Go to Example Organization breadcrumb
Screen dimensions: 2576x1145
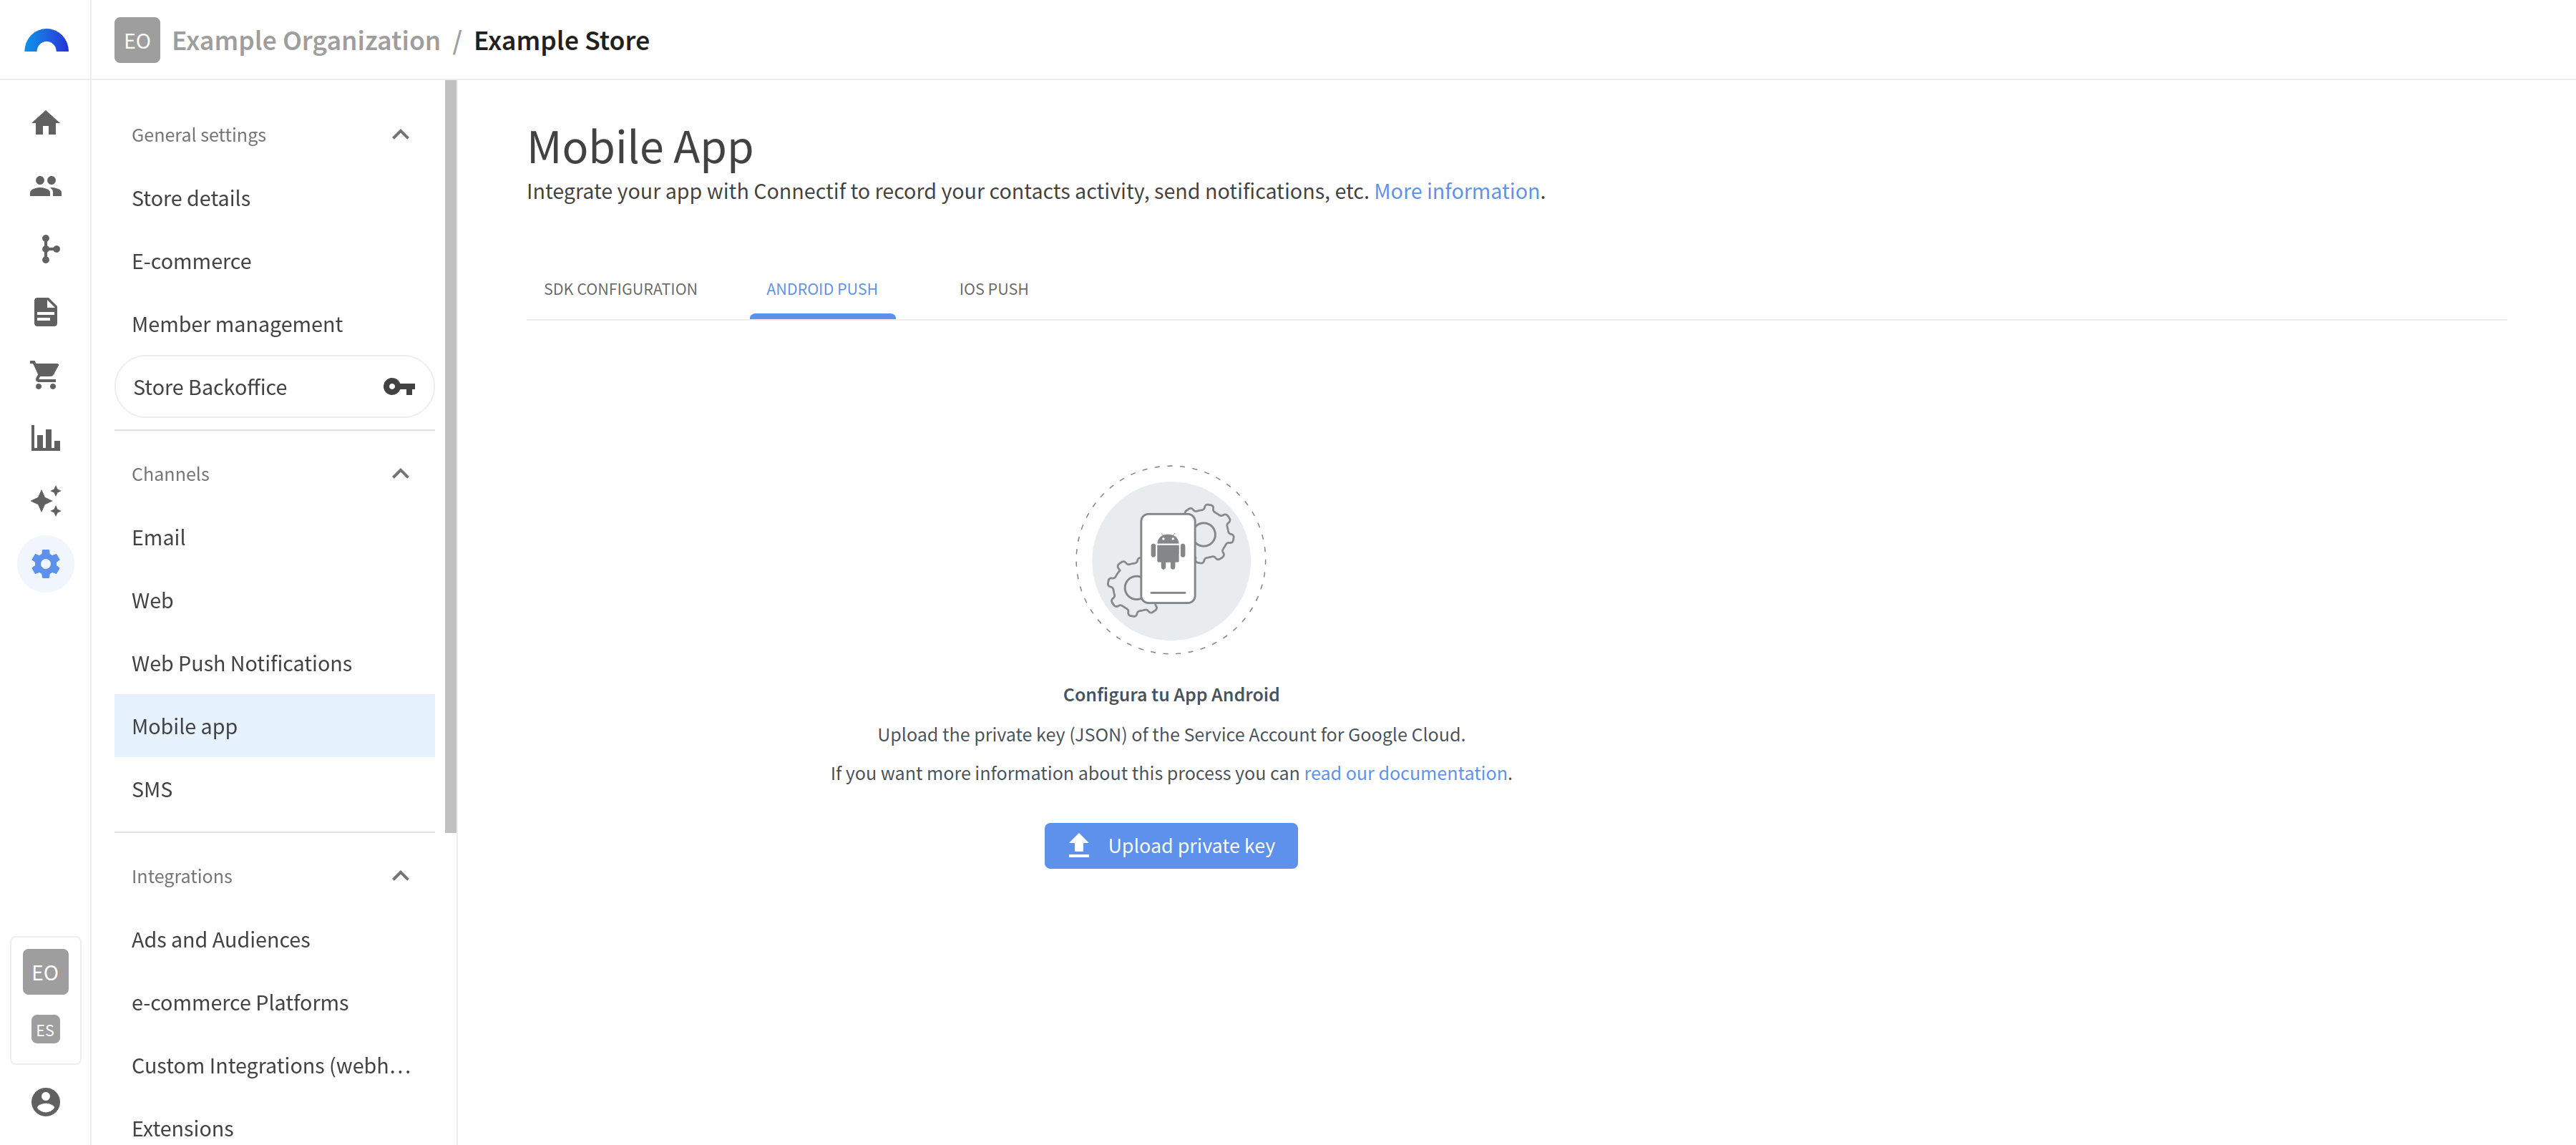coord(306,41)
